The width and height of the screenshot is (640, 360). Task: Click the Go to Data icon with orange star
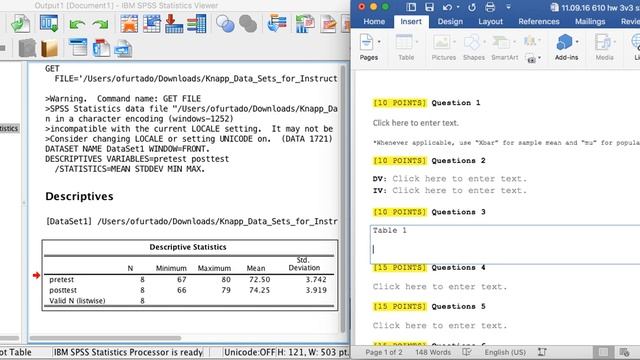tap(129, 24)
